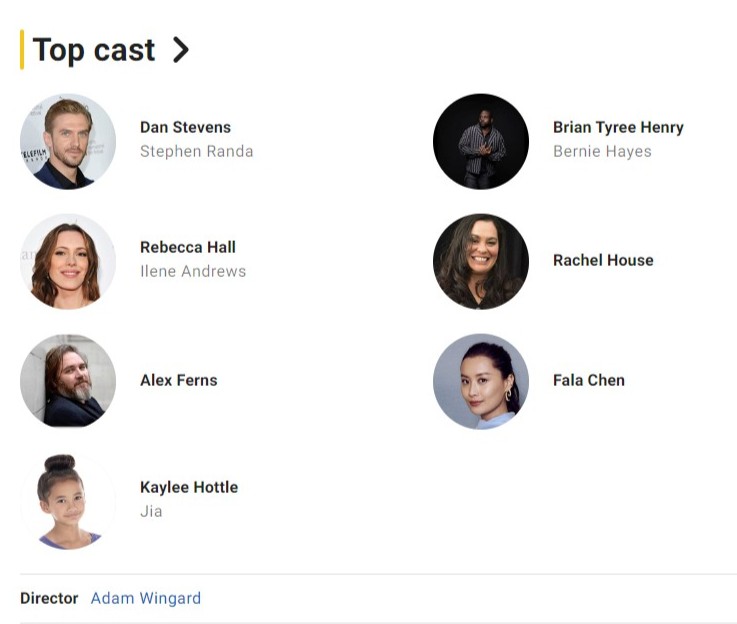The image size is (737, 624).
Task: Open the photo beside Alex Ferns' name
Action: (x=68, y=381)
